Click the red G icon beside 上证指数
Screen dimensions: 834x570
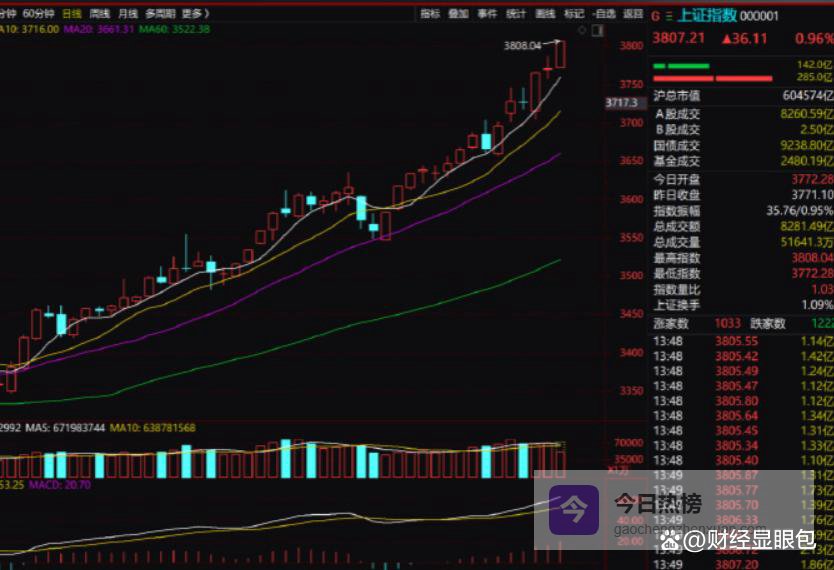[x=656, y=15]
